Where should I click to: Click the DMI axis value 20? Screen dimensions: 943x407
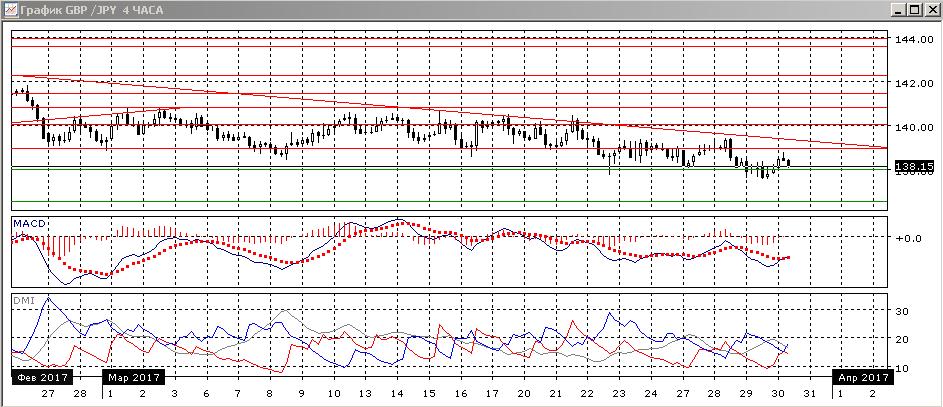tap(903, 340)
